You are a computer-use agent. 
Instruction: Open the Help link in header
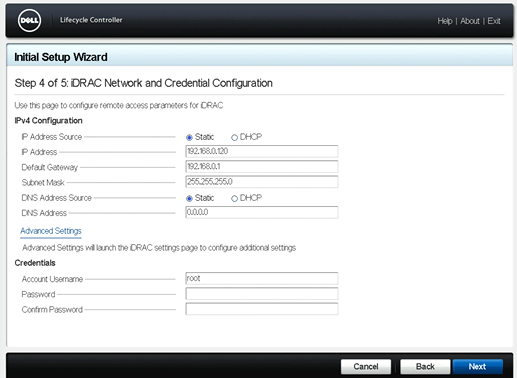point(445,21)
